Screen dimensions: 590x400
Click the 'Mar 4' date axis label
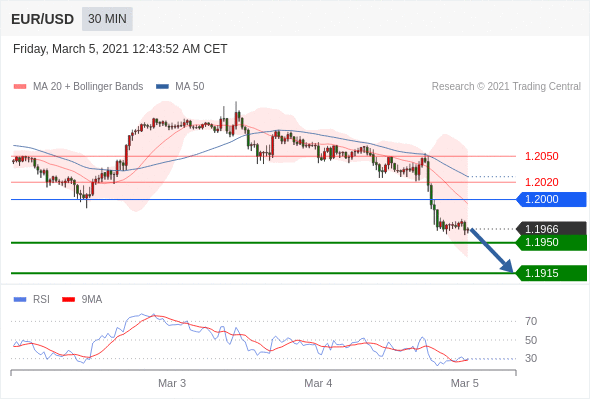pos(318,383)
